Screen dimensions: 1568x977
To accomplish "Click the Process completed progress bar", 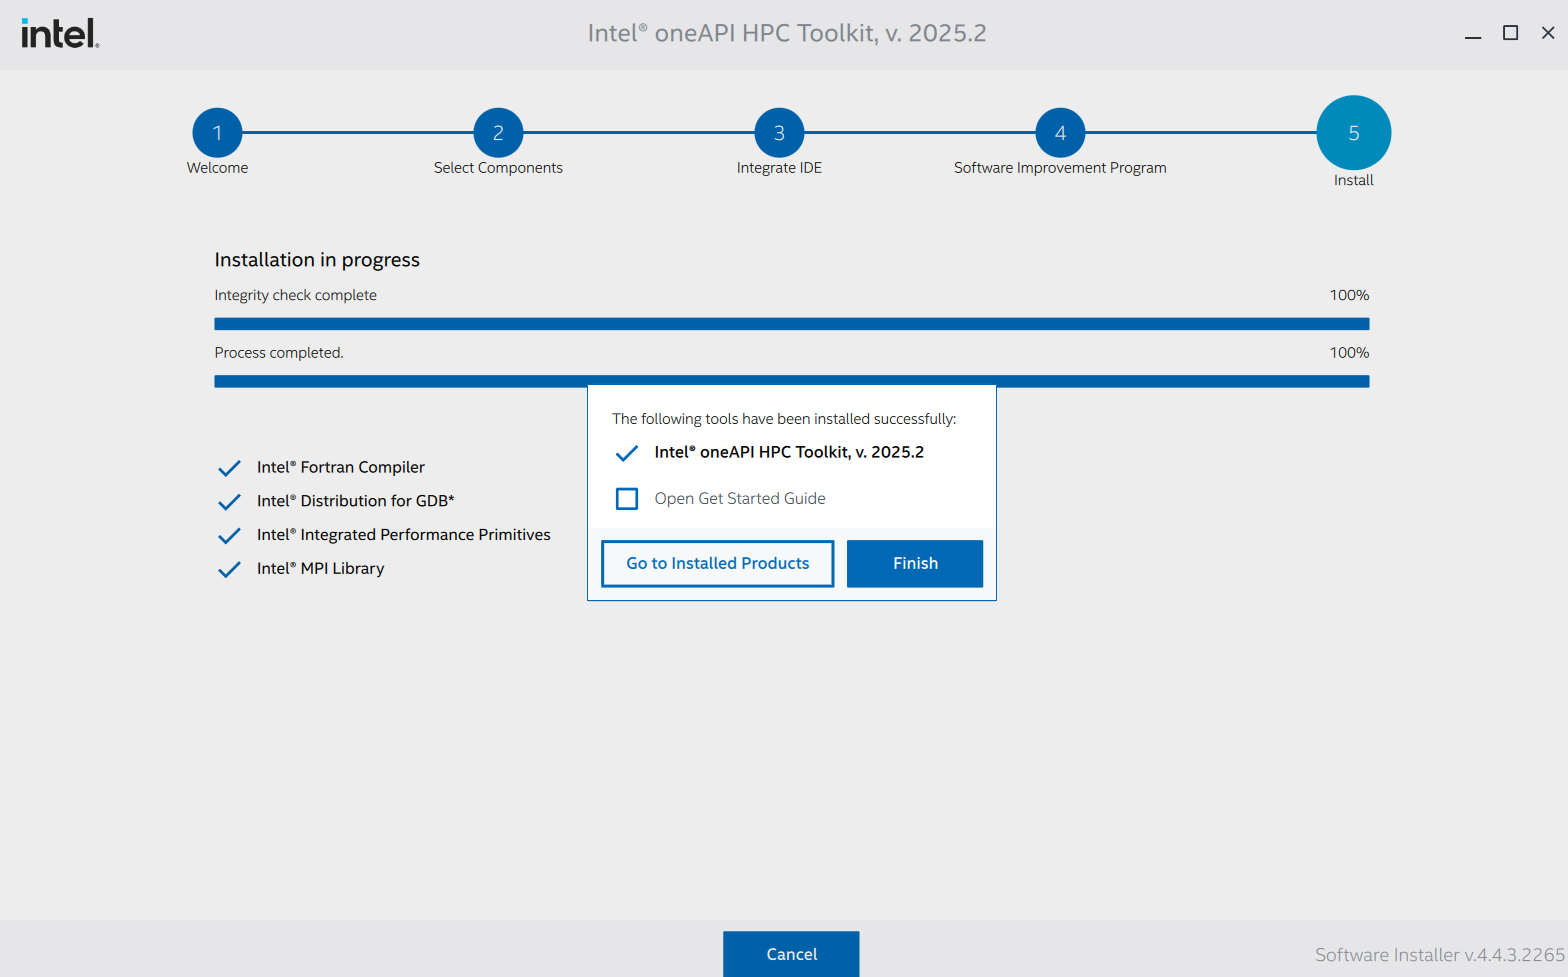I will (x=791, y=381).
